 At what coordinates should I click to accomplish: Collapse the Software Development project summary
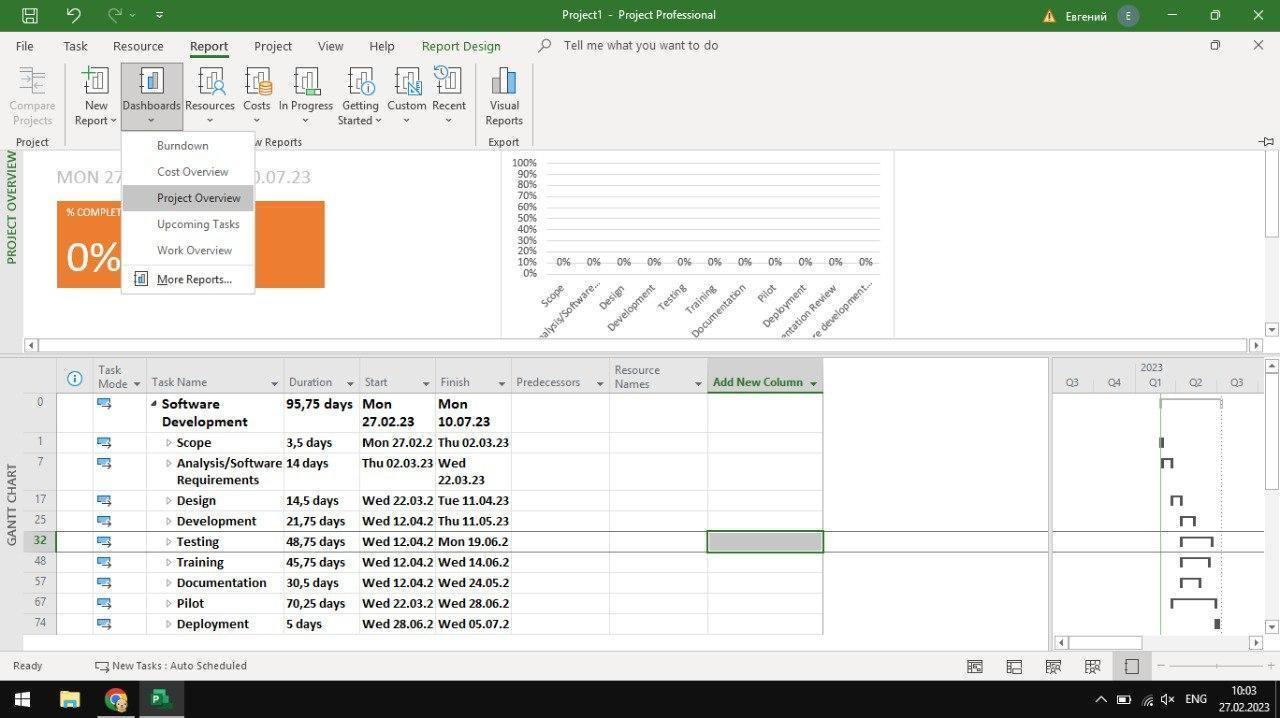[154, 405]
